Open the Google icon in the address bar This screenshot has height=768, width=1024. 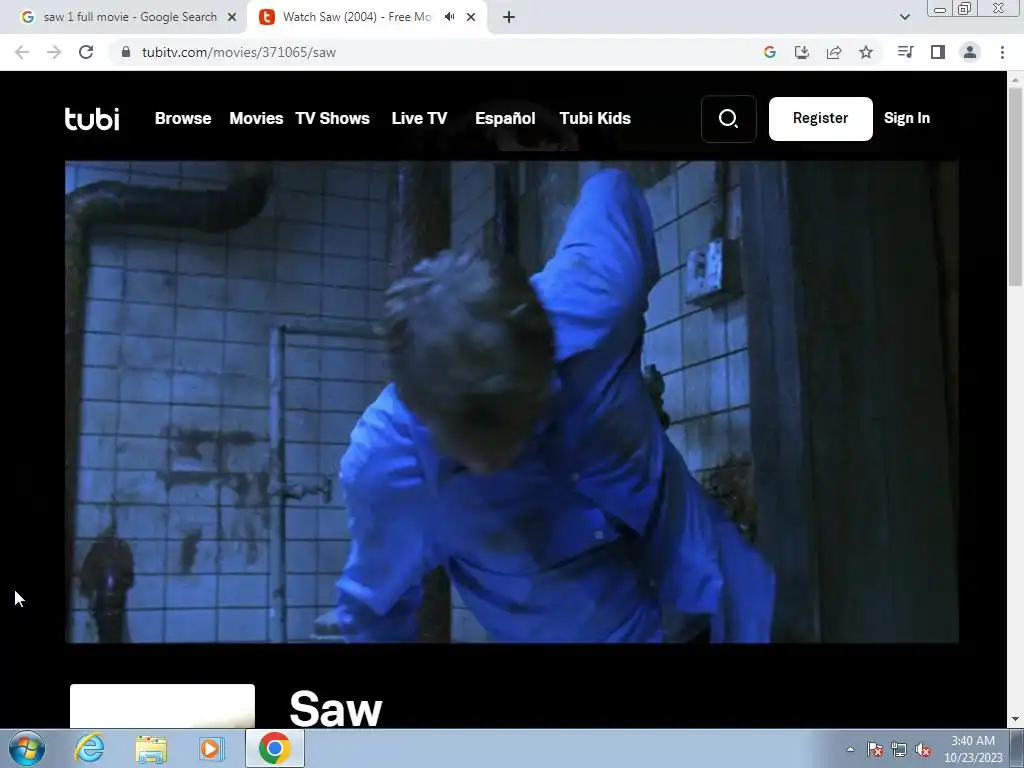770,52
